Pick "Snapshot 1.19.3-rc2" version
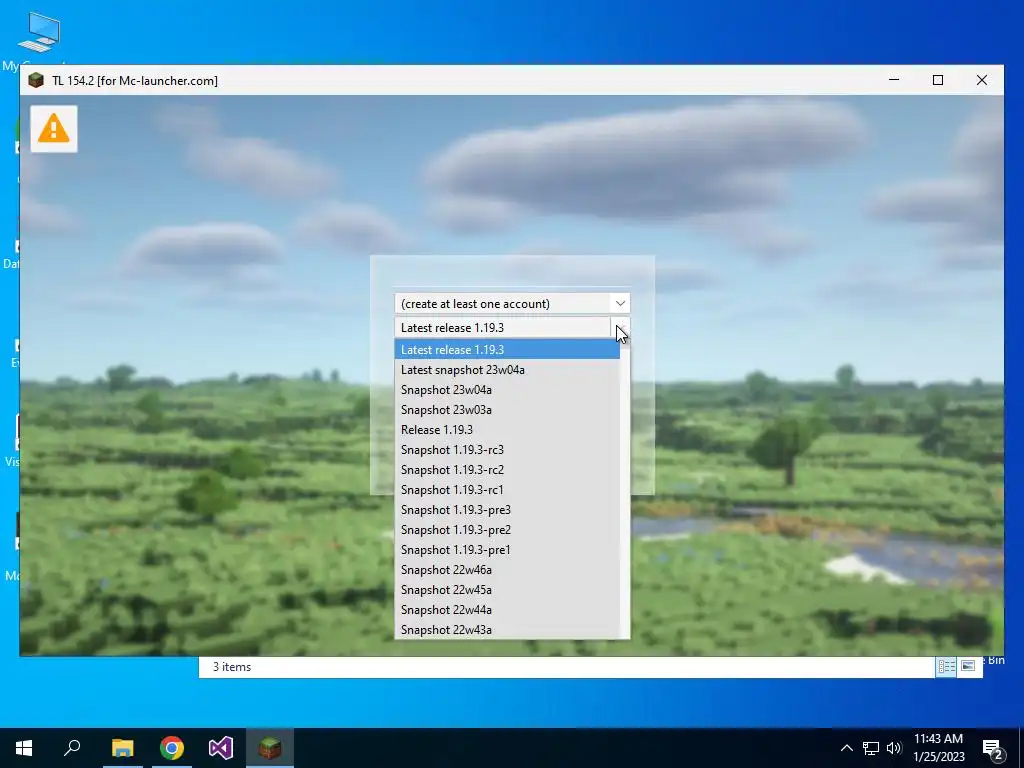Viewport: 1024px width, 768px height. click(507, 470)
